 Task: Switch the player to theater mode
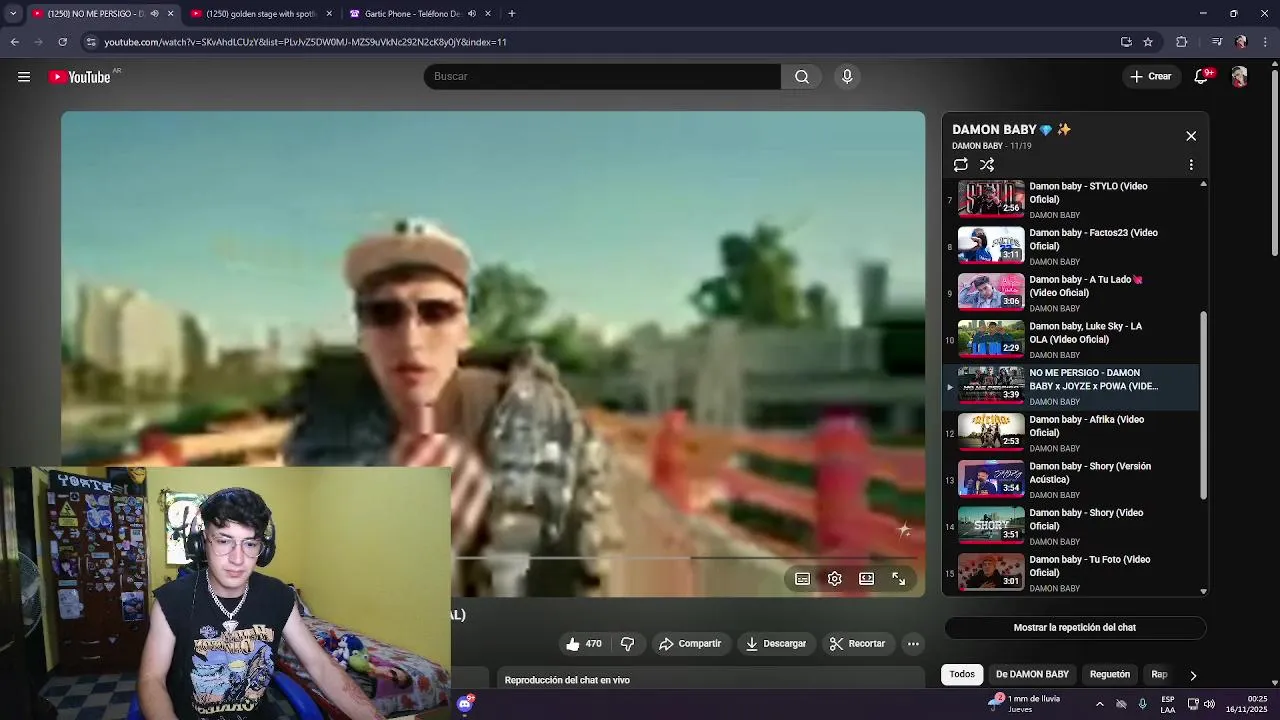coord(866,579)
